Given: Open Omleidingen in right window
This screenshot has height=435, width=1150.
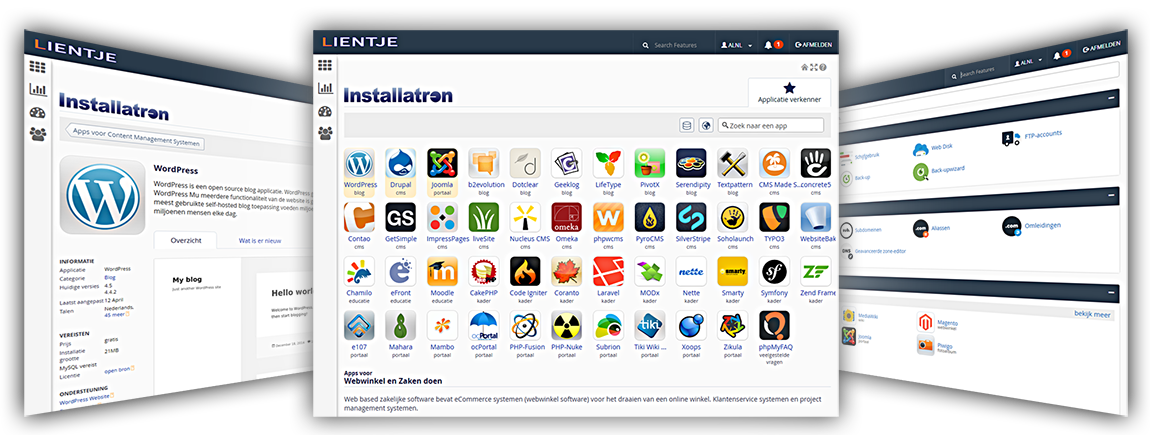Looking at the screenshot, I should (1032, 225).
